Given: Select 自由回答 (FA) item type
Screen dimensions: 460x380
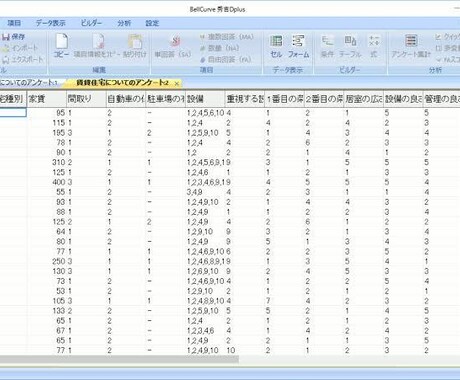Looking at the screenshot, I should point(225,60).
